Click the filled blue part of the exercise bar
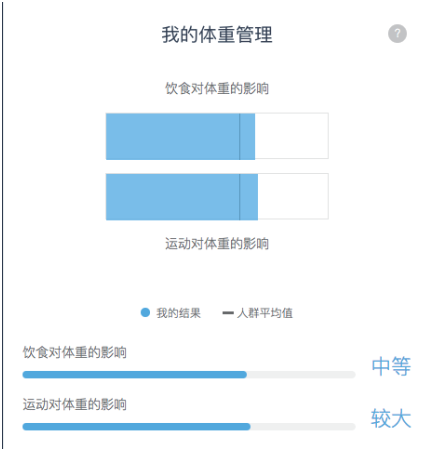432x451 pixels. pyautogui.click(x=182, y=197)
